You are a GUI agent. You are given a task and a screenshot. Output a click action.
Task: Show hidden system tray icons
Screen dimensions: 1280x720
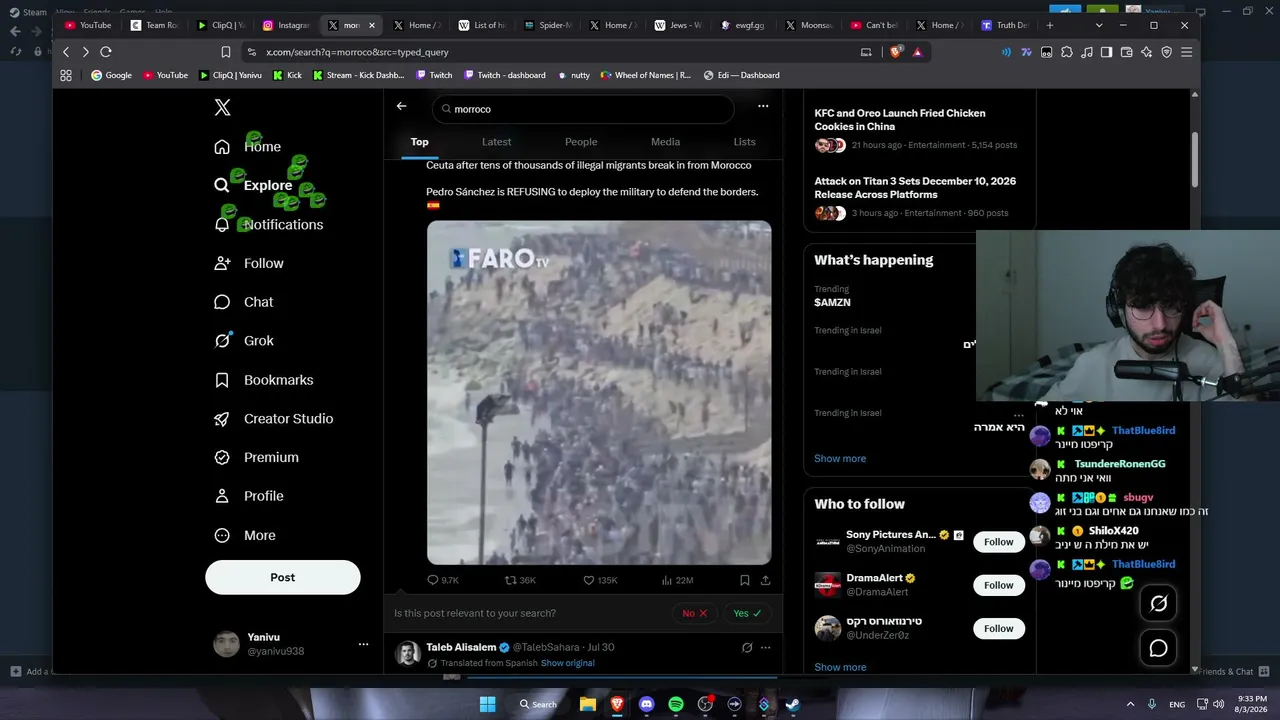1130,704
